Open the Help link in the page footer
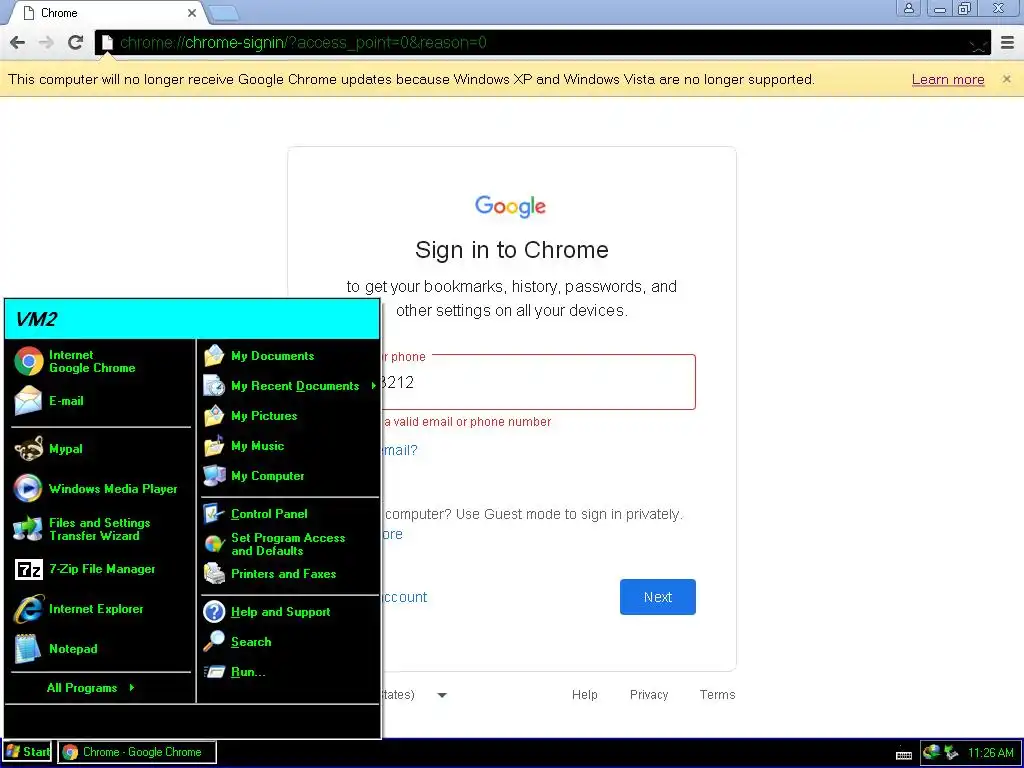This screenshot has height=768, width=1024. pos(584,695)
